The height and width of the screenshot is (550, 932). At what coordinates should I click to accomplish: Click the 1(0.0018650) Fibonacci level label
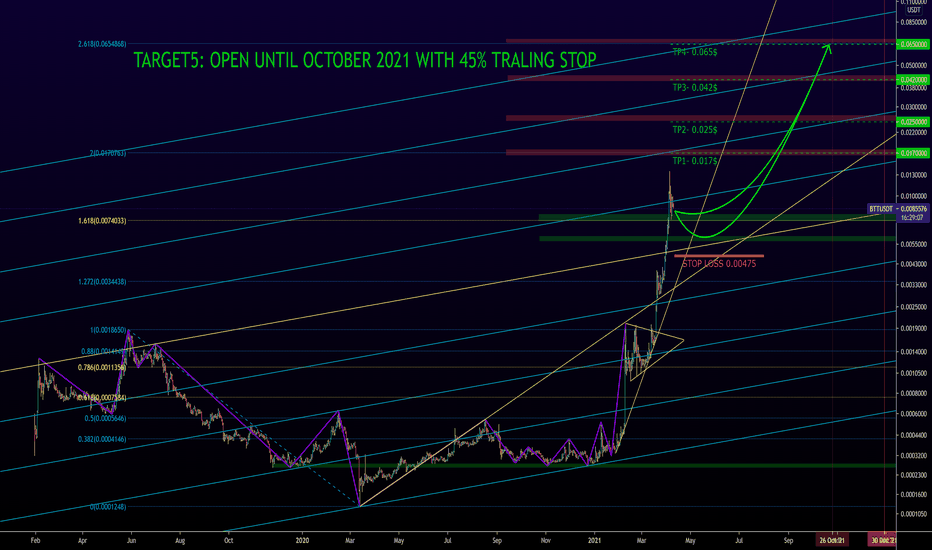point(108,330)
